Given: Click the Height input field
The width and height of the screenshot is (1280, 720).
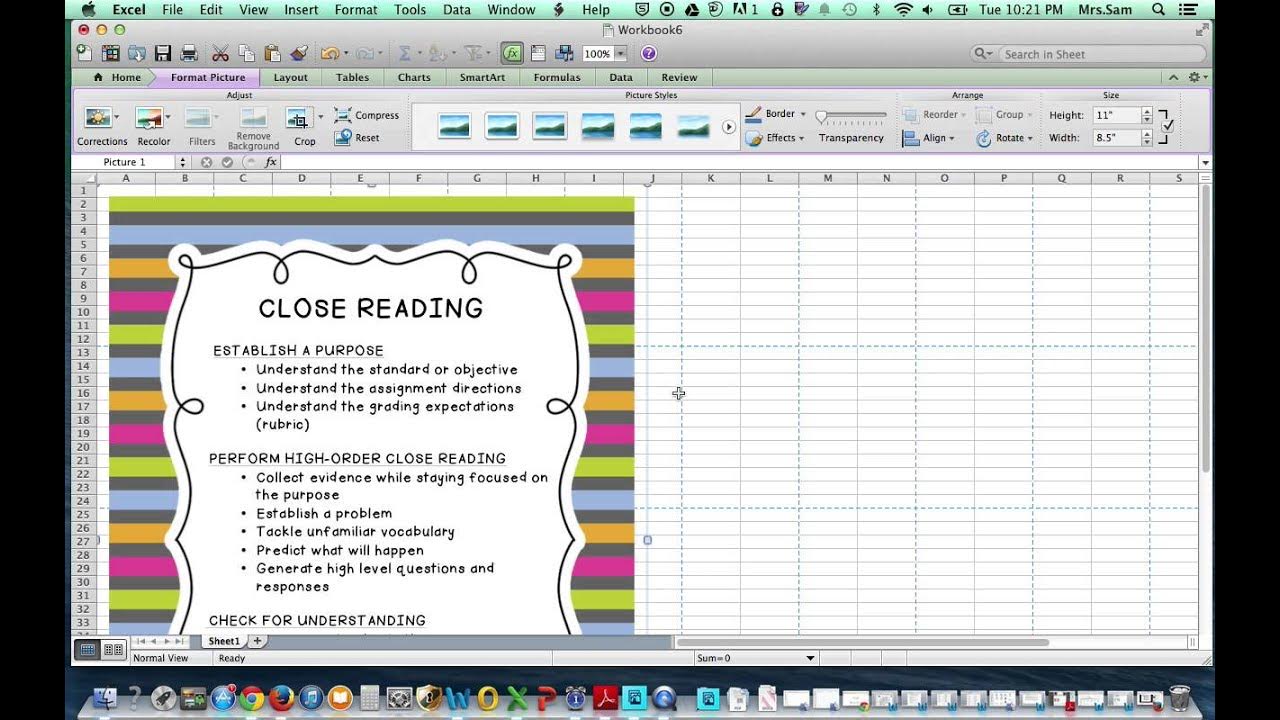Looking at the screenshot, I should [x=1115, y=115].
